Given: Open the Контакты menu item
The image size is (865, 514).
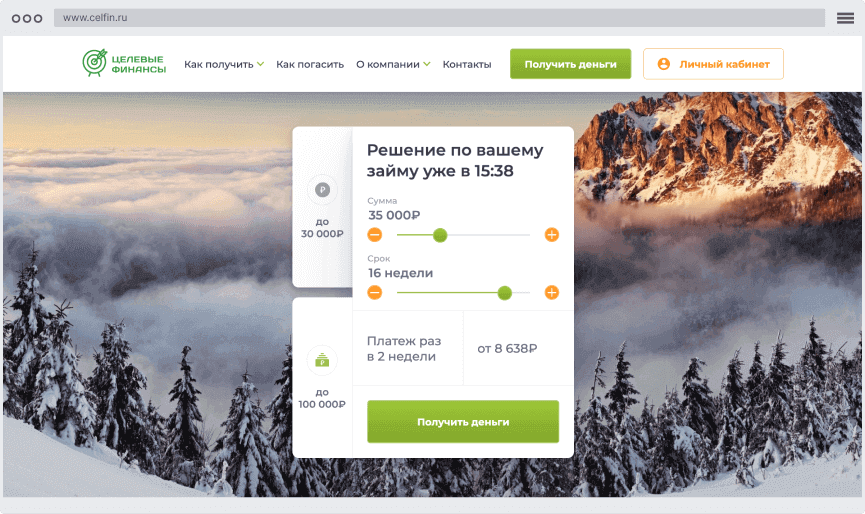Looking at the screenshot, I should click(467, 65).
